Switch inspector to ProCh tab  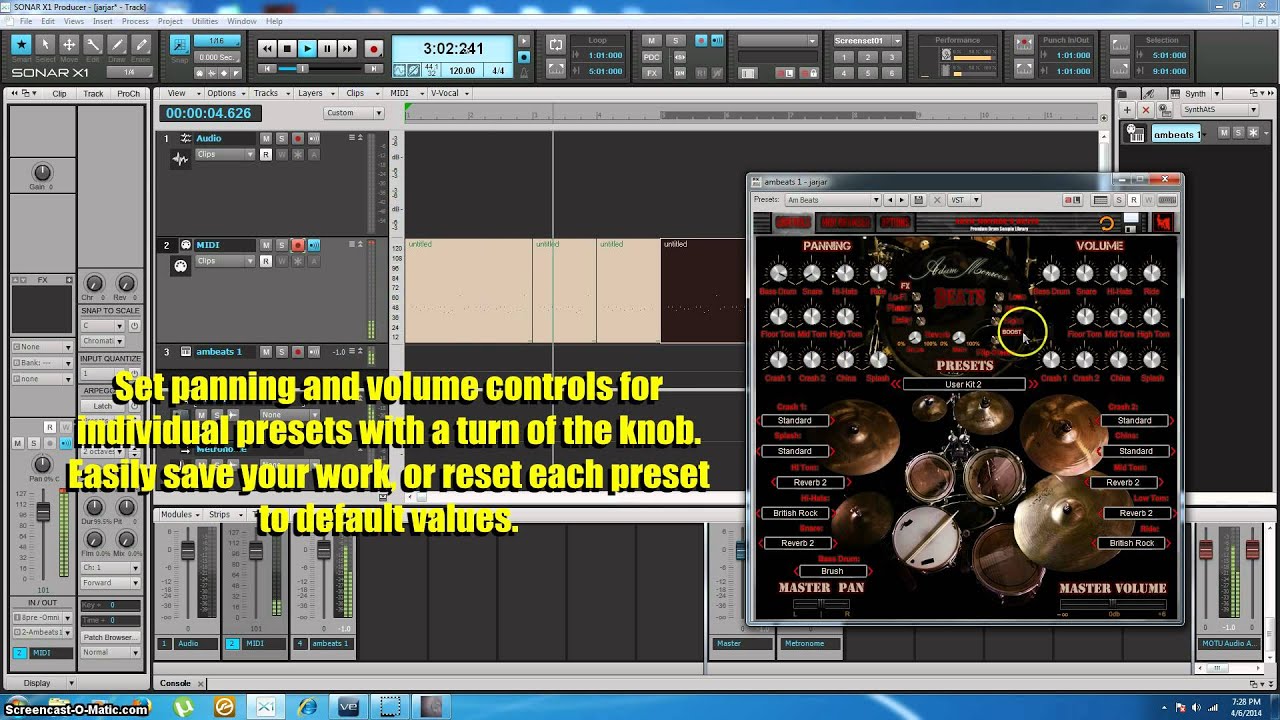coord(128,93)
